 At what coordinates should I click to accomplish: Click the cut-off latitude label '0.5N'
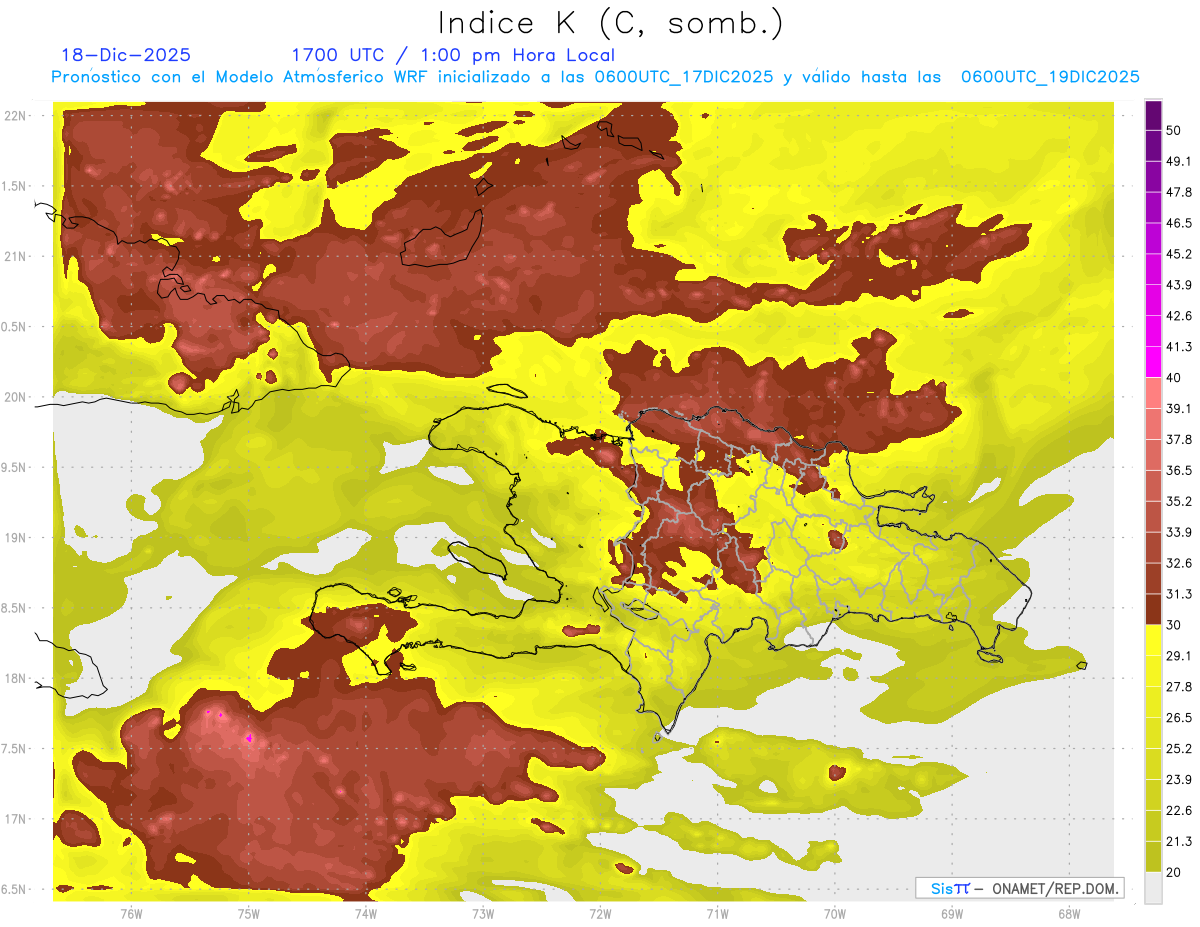(x=15, y=327)
